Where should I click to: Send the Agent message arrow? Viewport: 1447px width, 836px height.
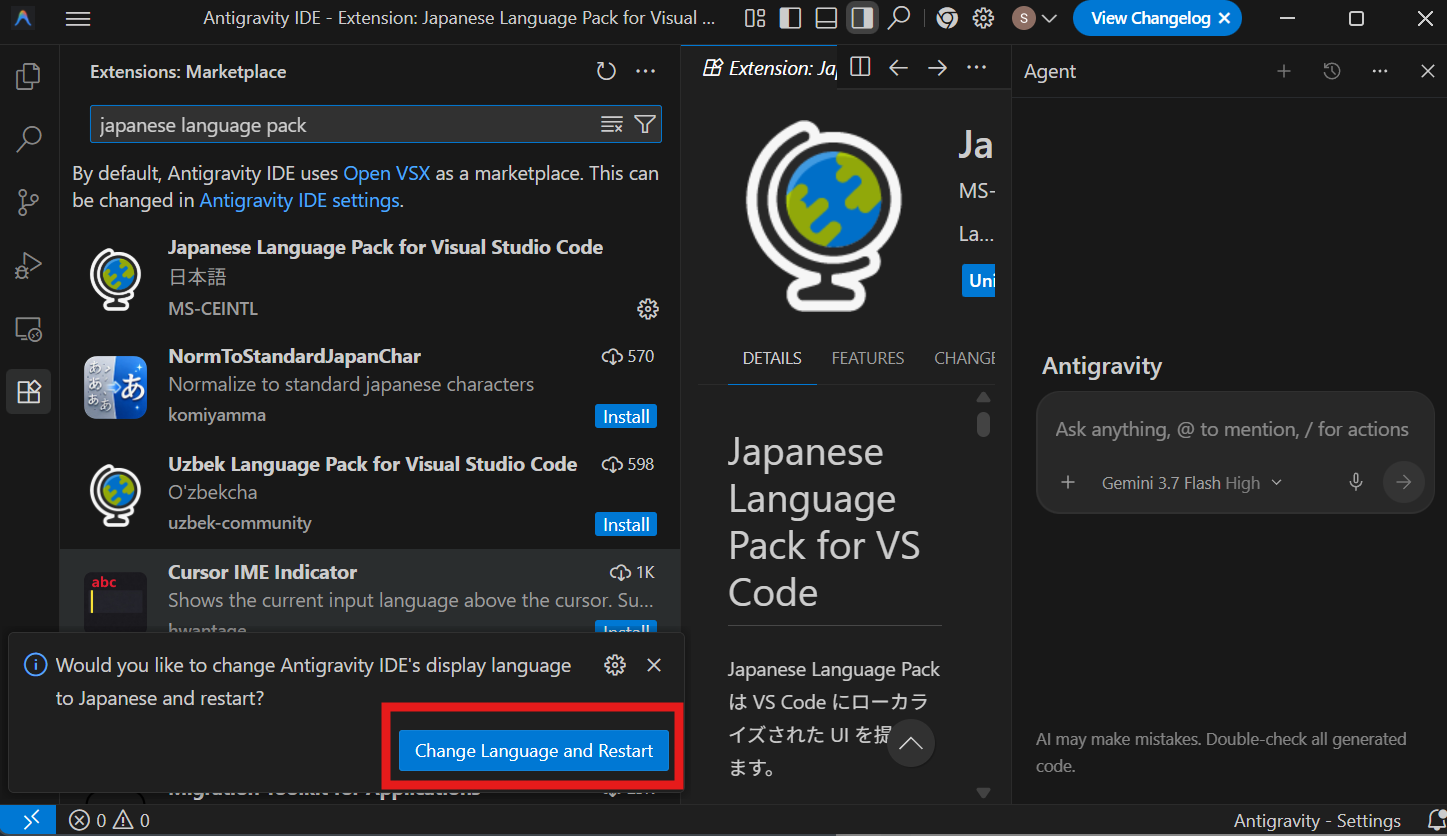[x=1404, y=482]
